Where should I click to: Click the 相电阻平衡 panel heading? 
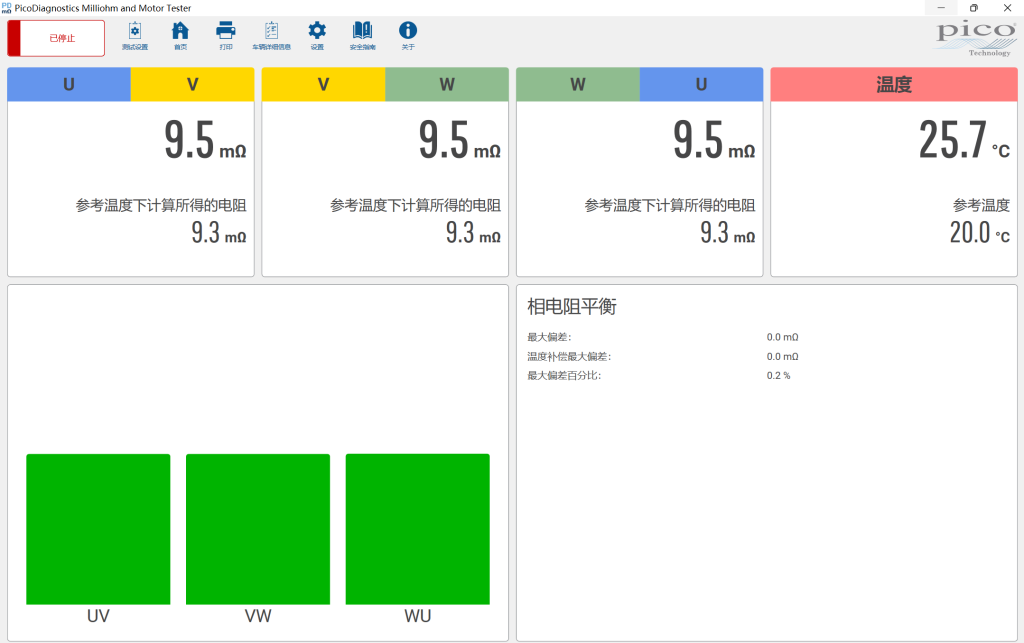572,306
